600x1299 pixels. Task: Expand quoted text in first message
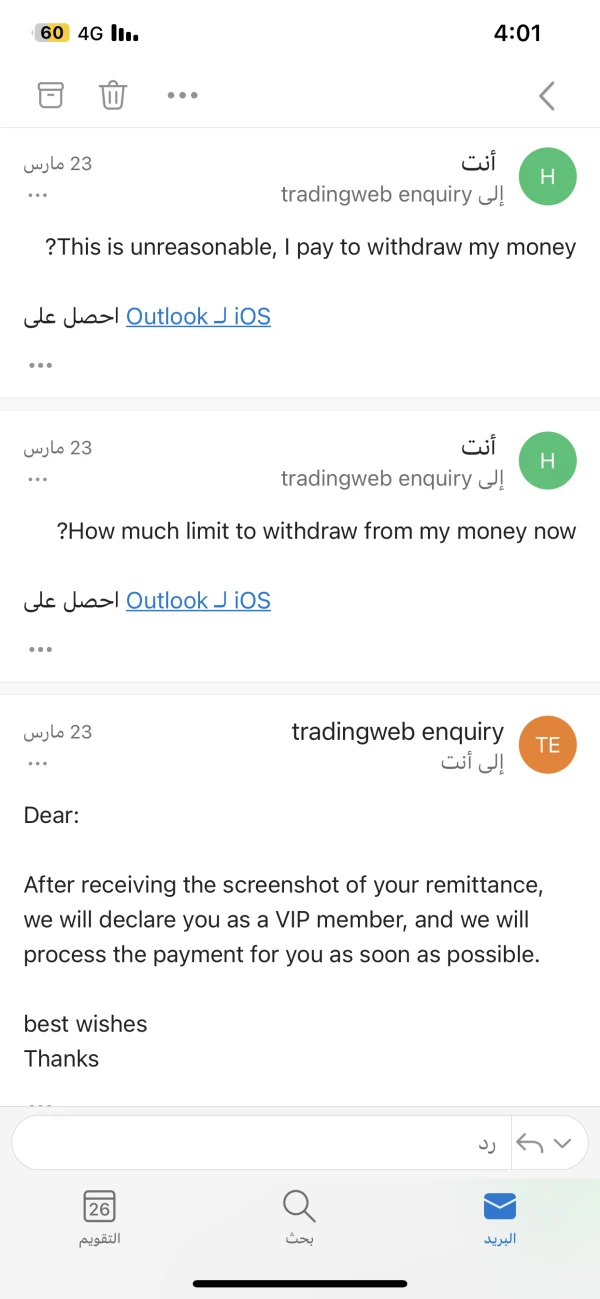tap(40, 365)
